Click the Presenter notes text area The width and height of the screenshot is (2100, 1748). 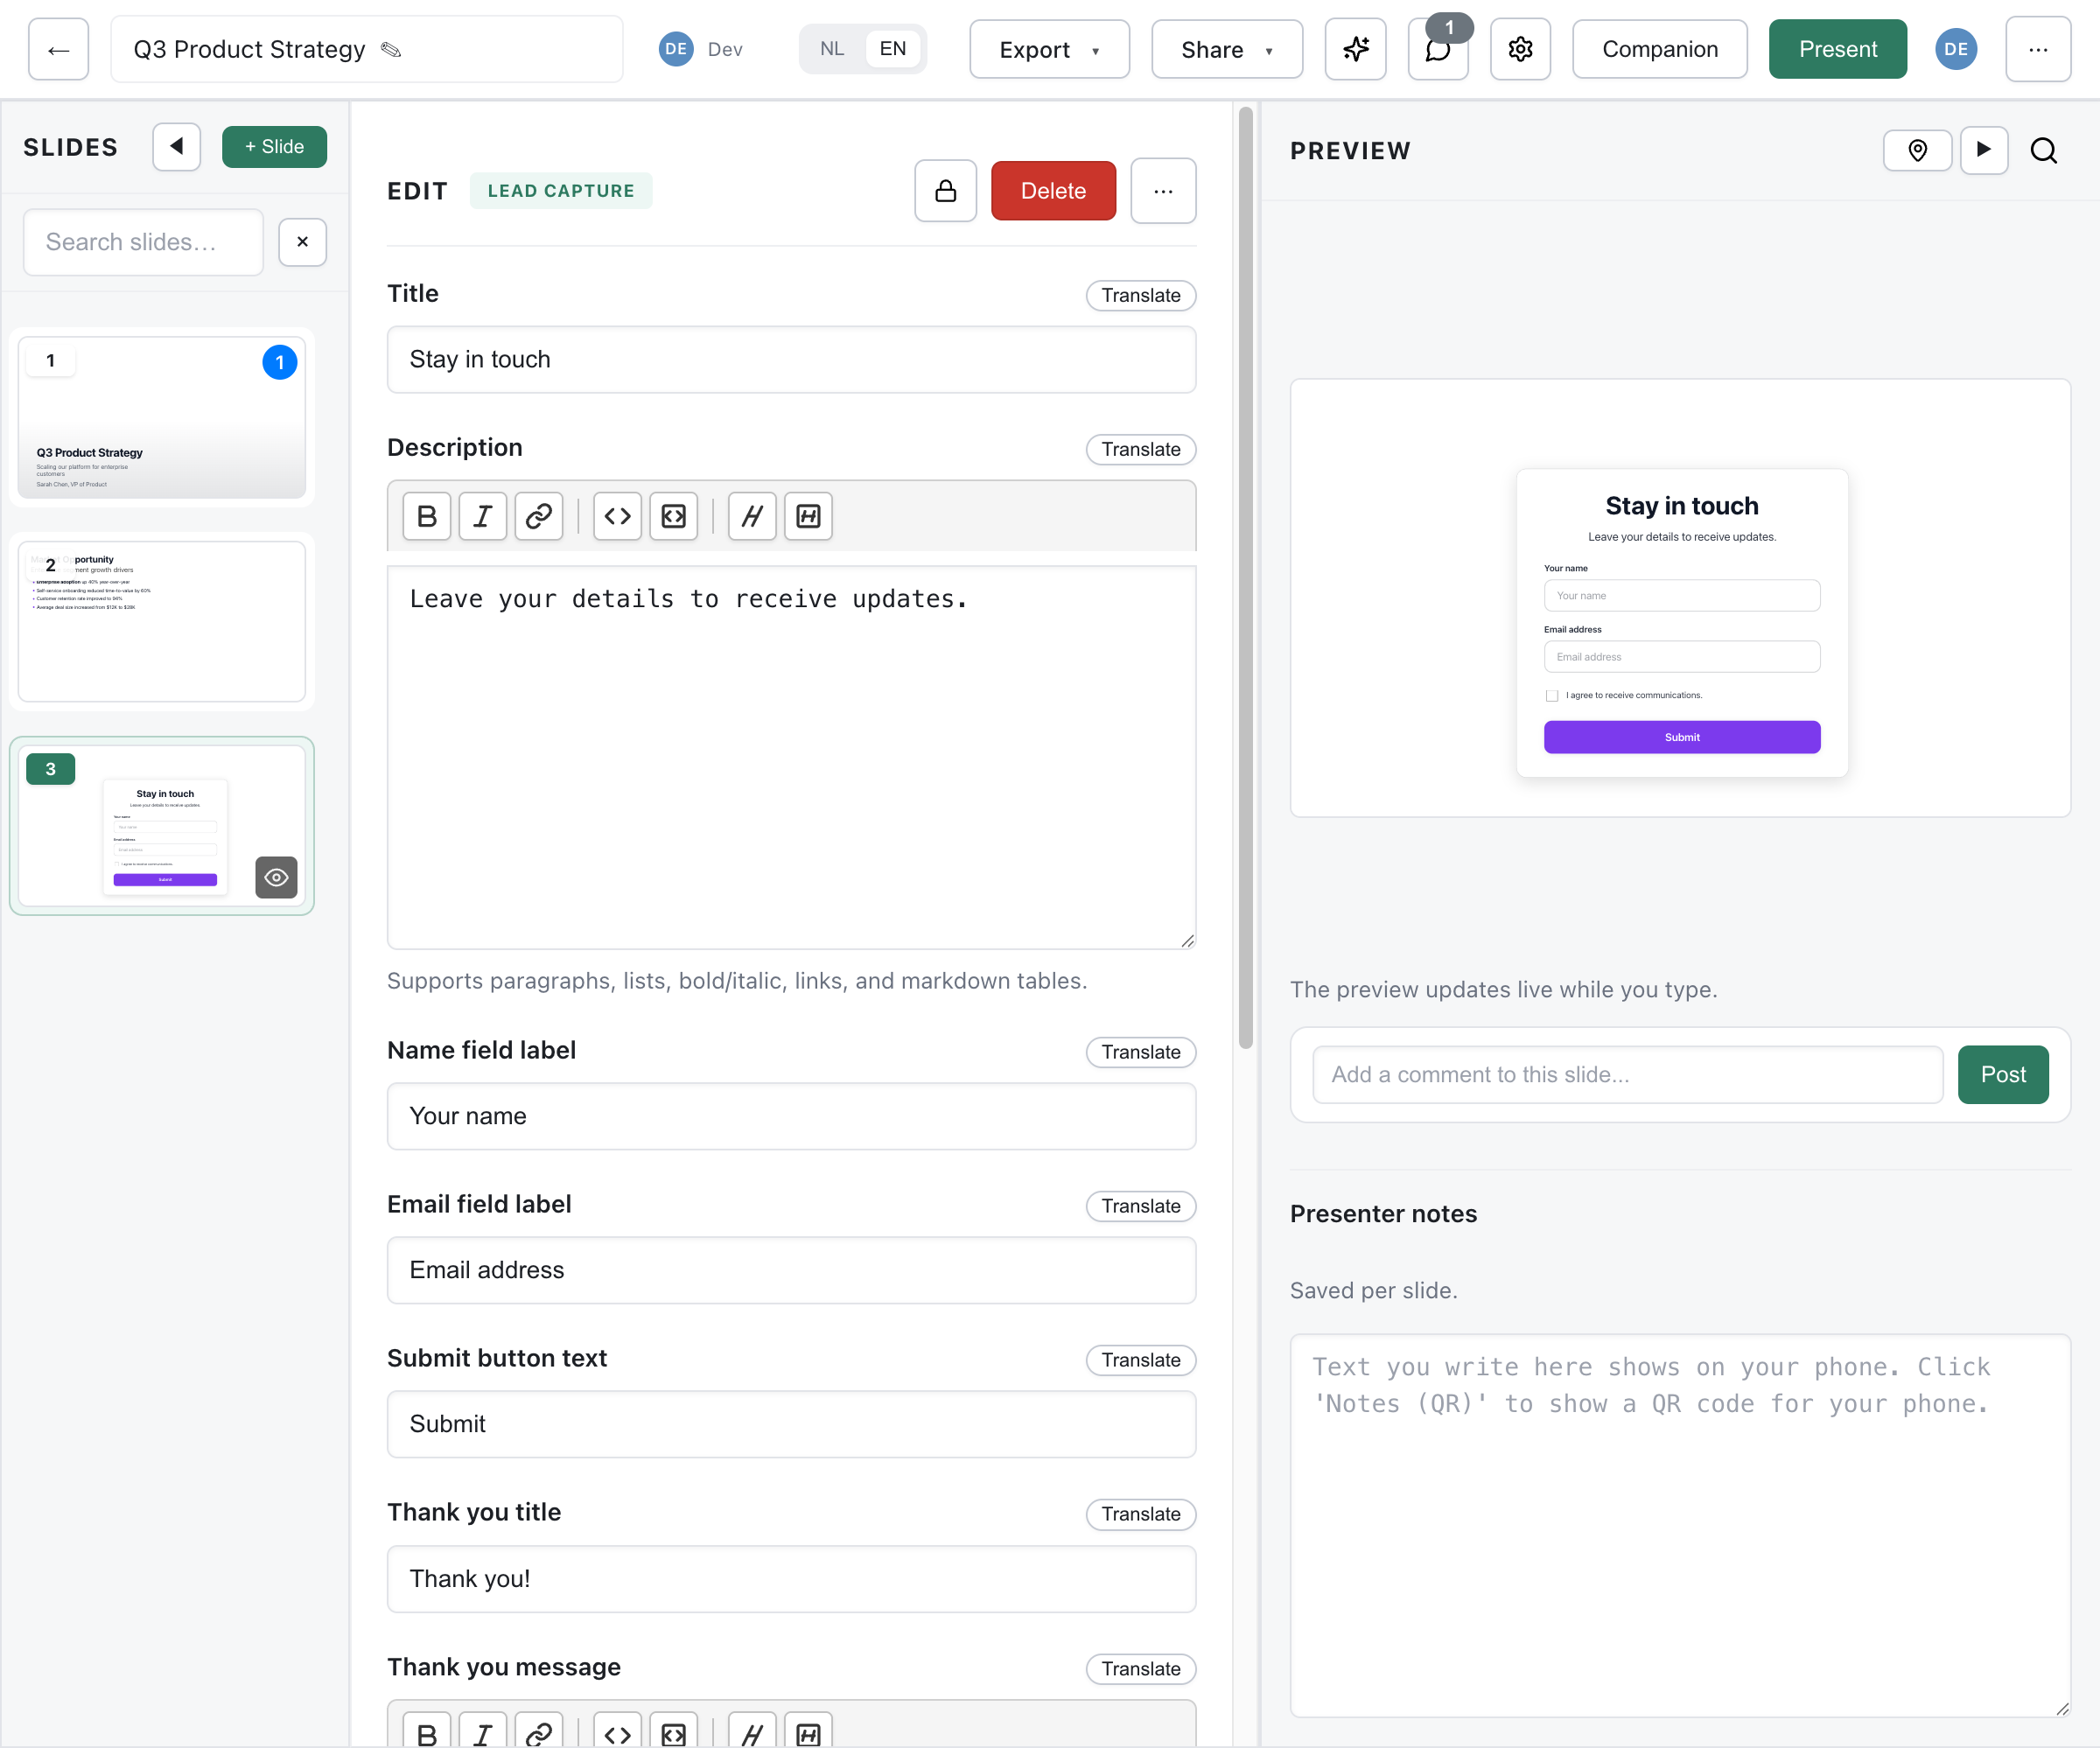click(1679, 1526)
